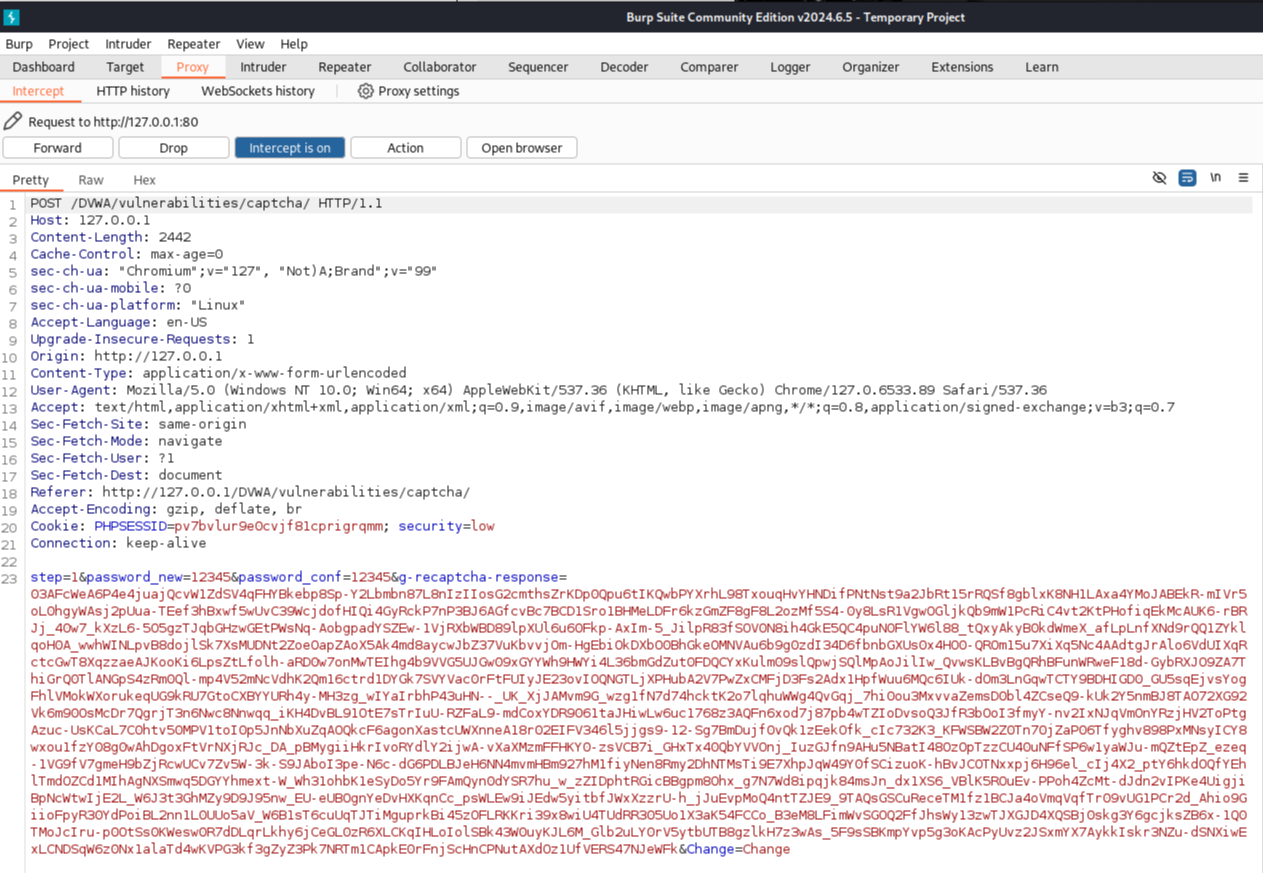Screen dimensions: 1263x873
Task: Click the PHPSESSID cookie value
Action: pos(278,527)
